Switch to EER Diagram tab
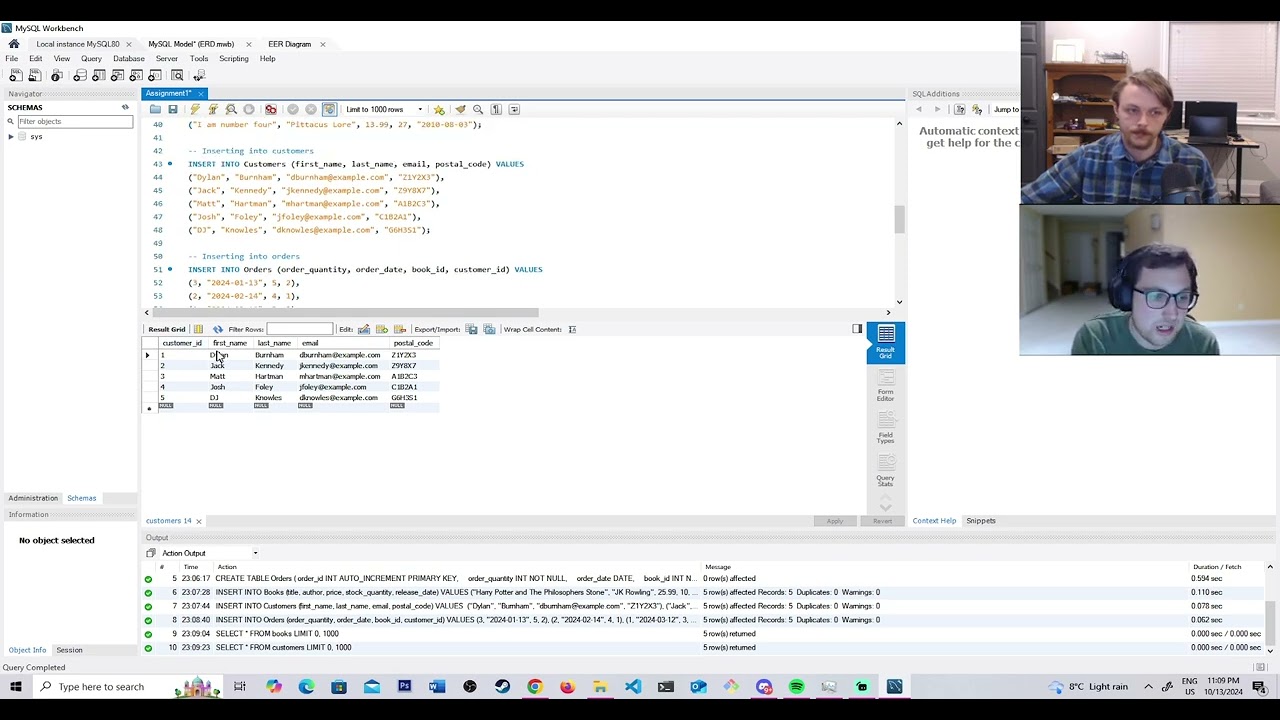The image size is (1280, 720). click(x=289, y=44)
